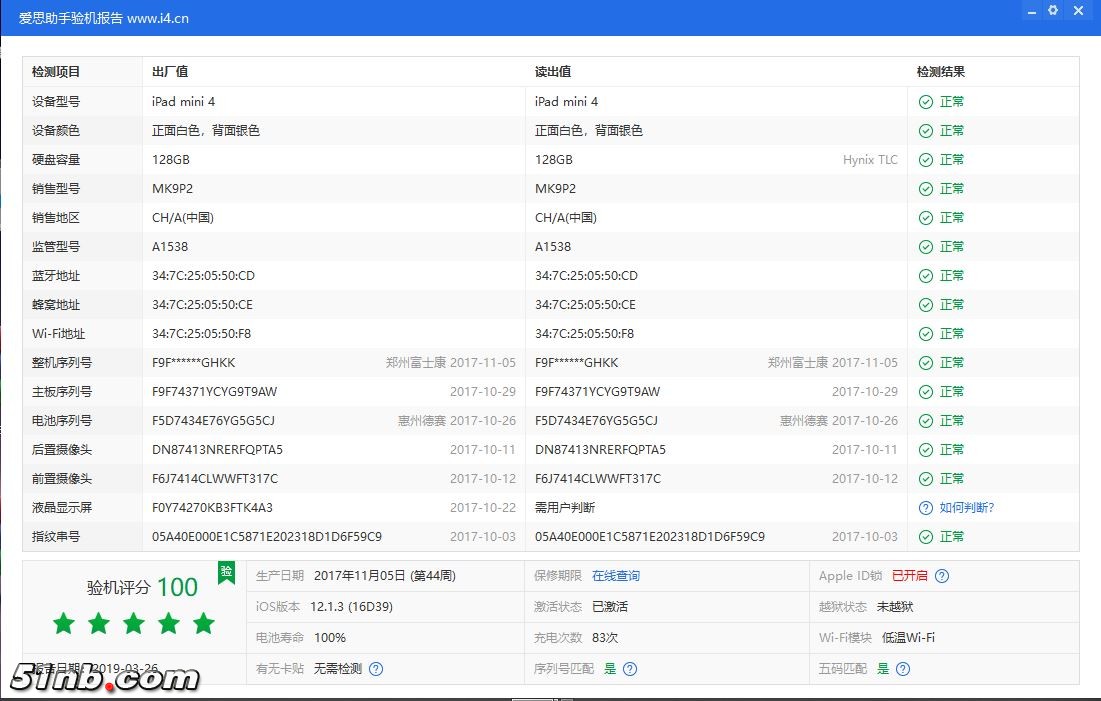Click help icon beside 五码匹配
This screenshot has width=1101, height=701.
903,669
